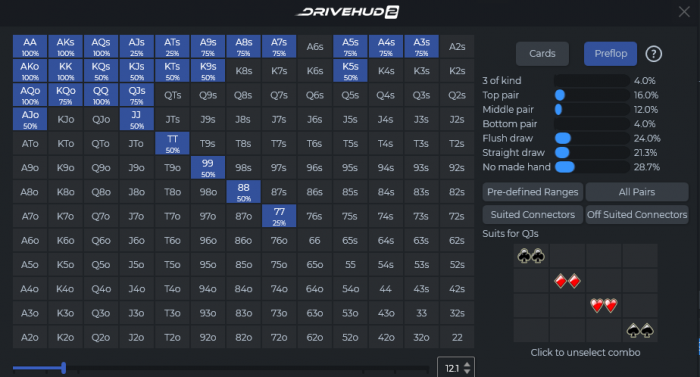The width and height of the screenshot is (700, 377).
Task: Unselect the diamonds suit combo for QJs
Action: point(567,281)
